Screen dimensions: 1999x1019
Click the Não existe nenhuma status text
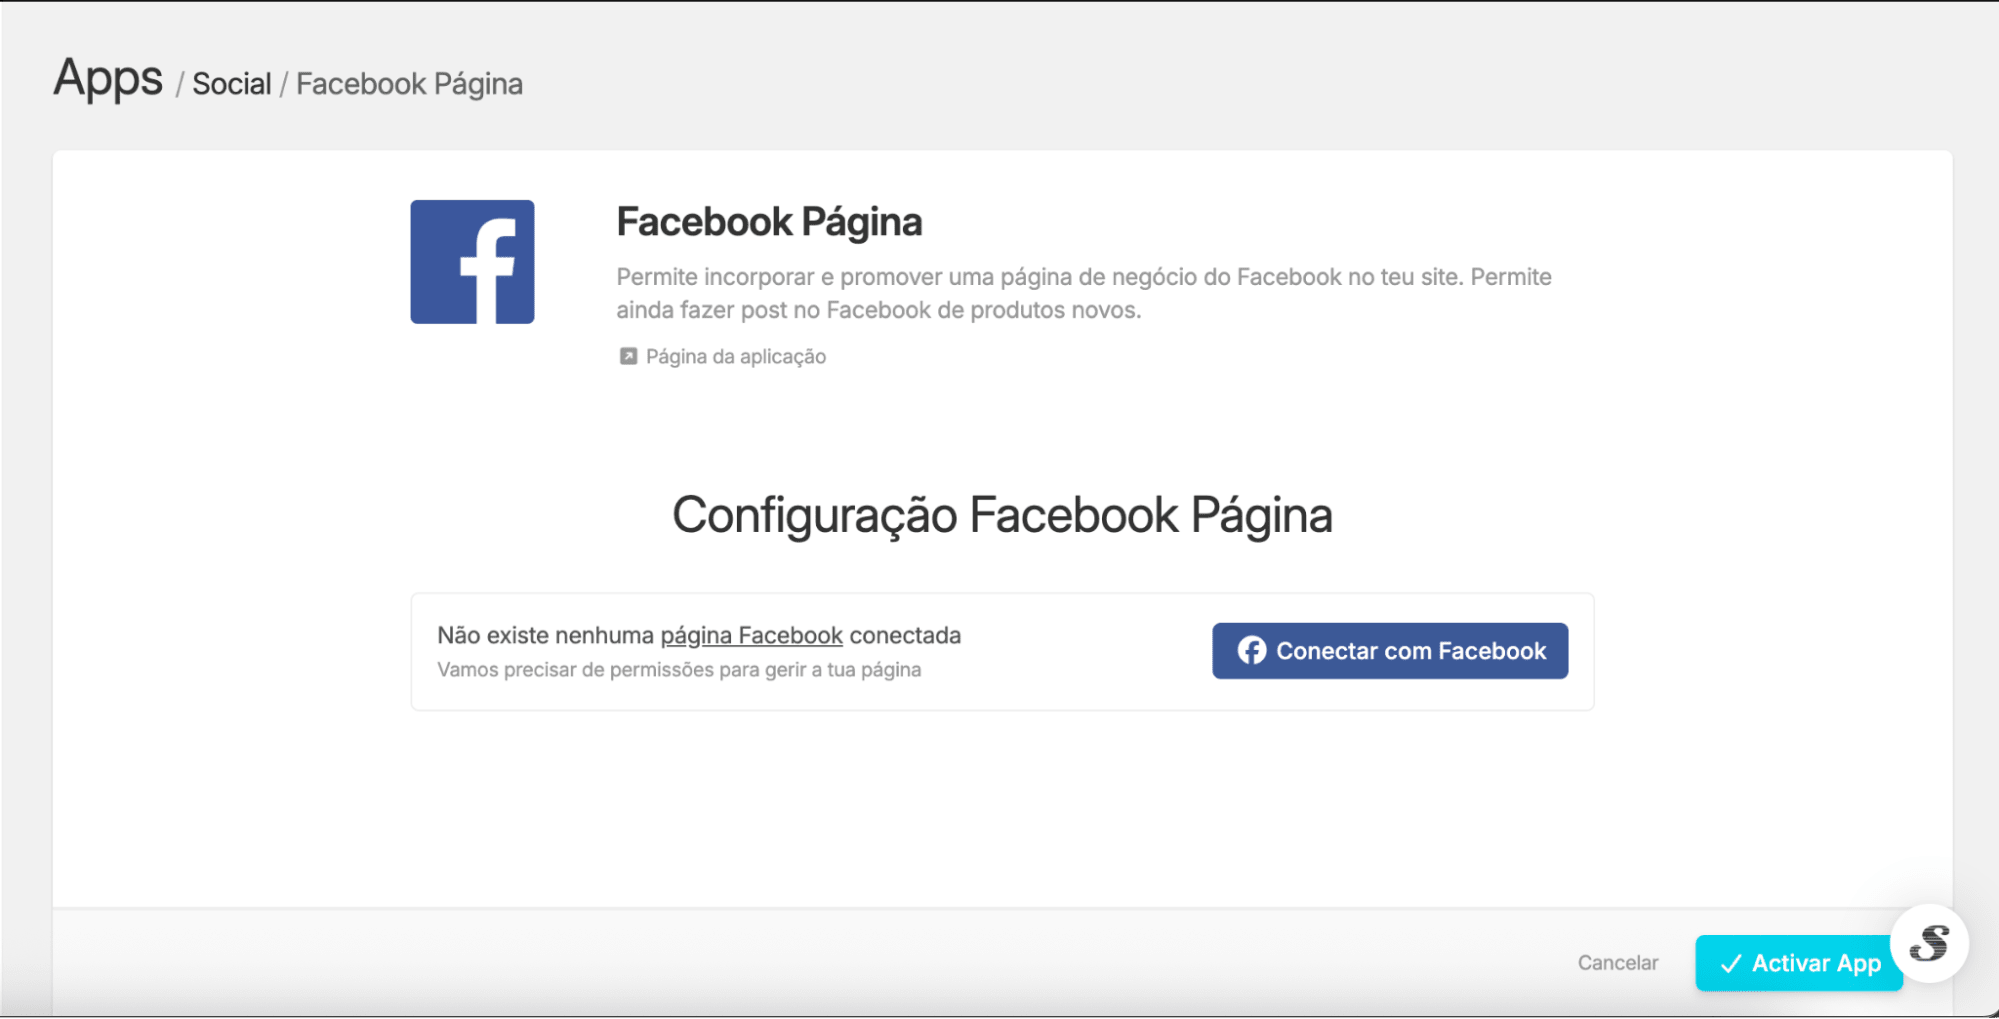(x=546, y=636)
